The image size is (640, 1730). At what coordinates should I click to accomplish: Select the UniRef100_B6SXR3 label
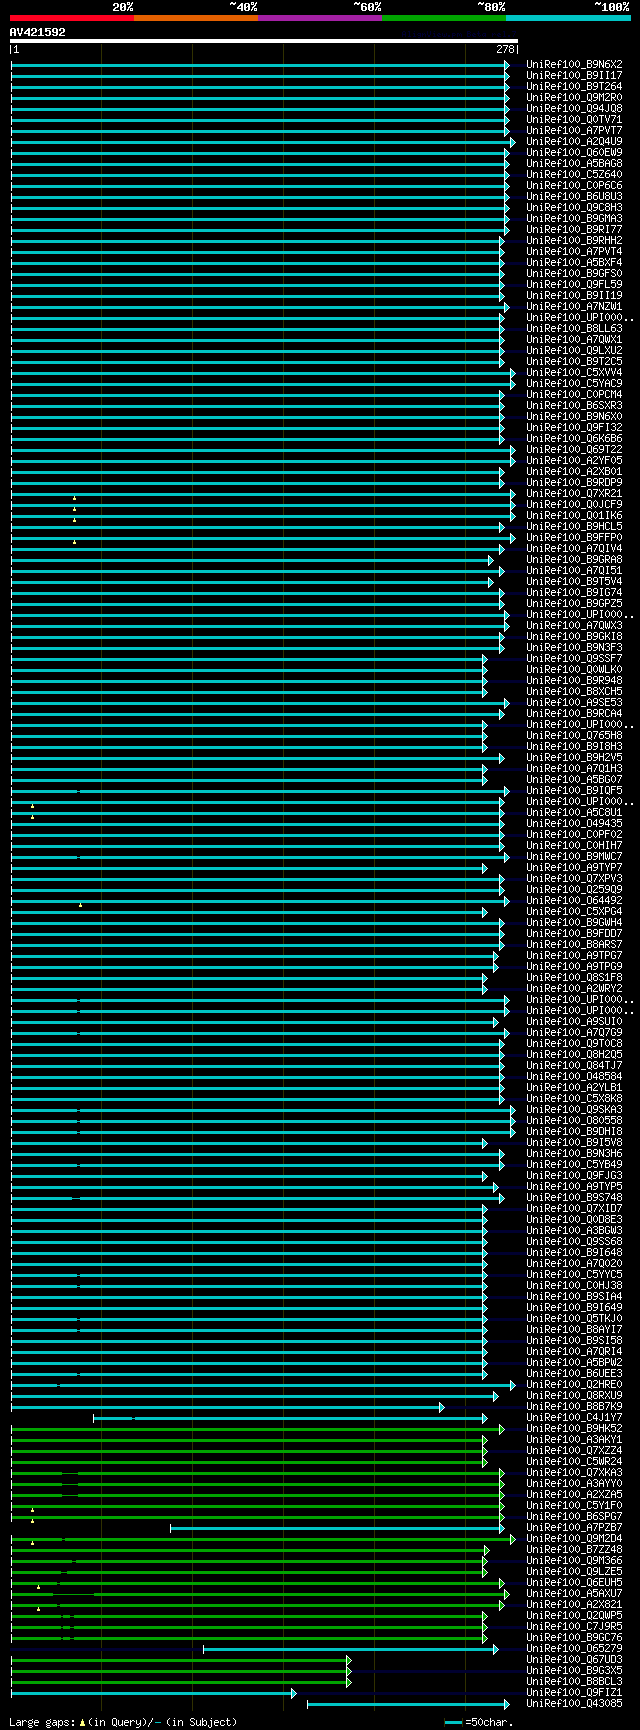[x=574, y=405]
